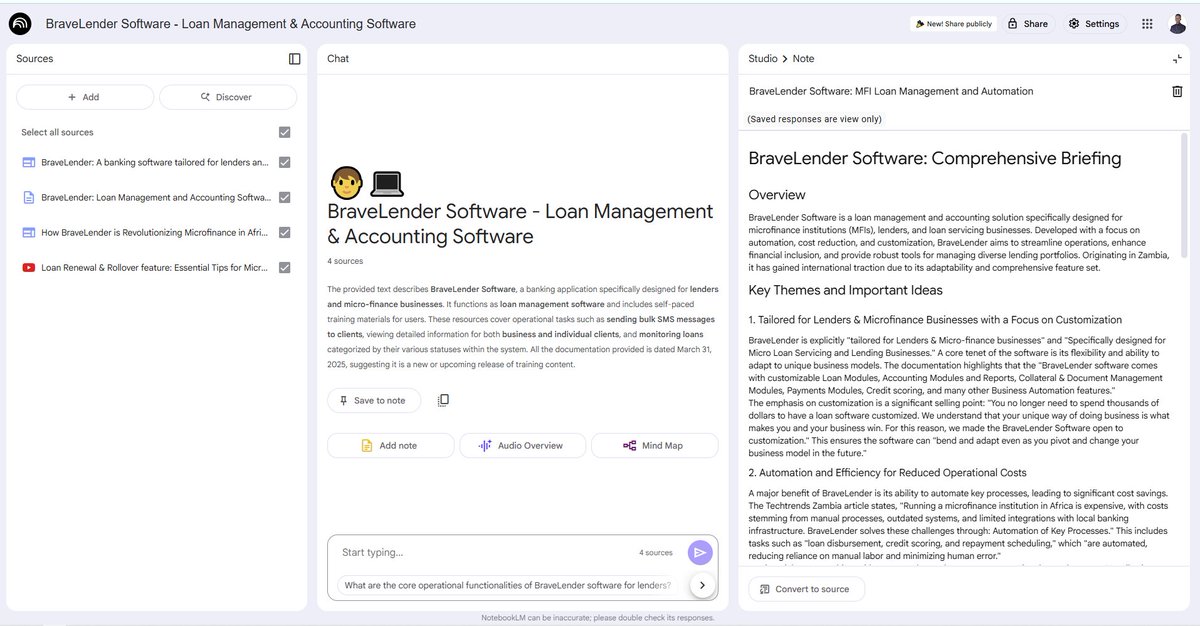Click the Sources panel title
This screenshot has height=626, width=1200.
(x=35, y=59)
